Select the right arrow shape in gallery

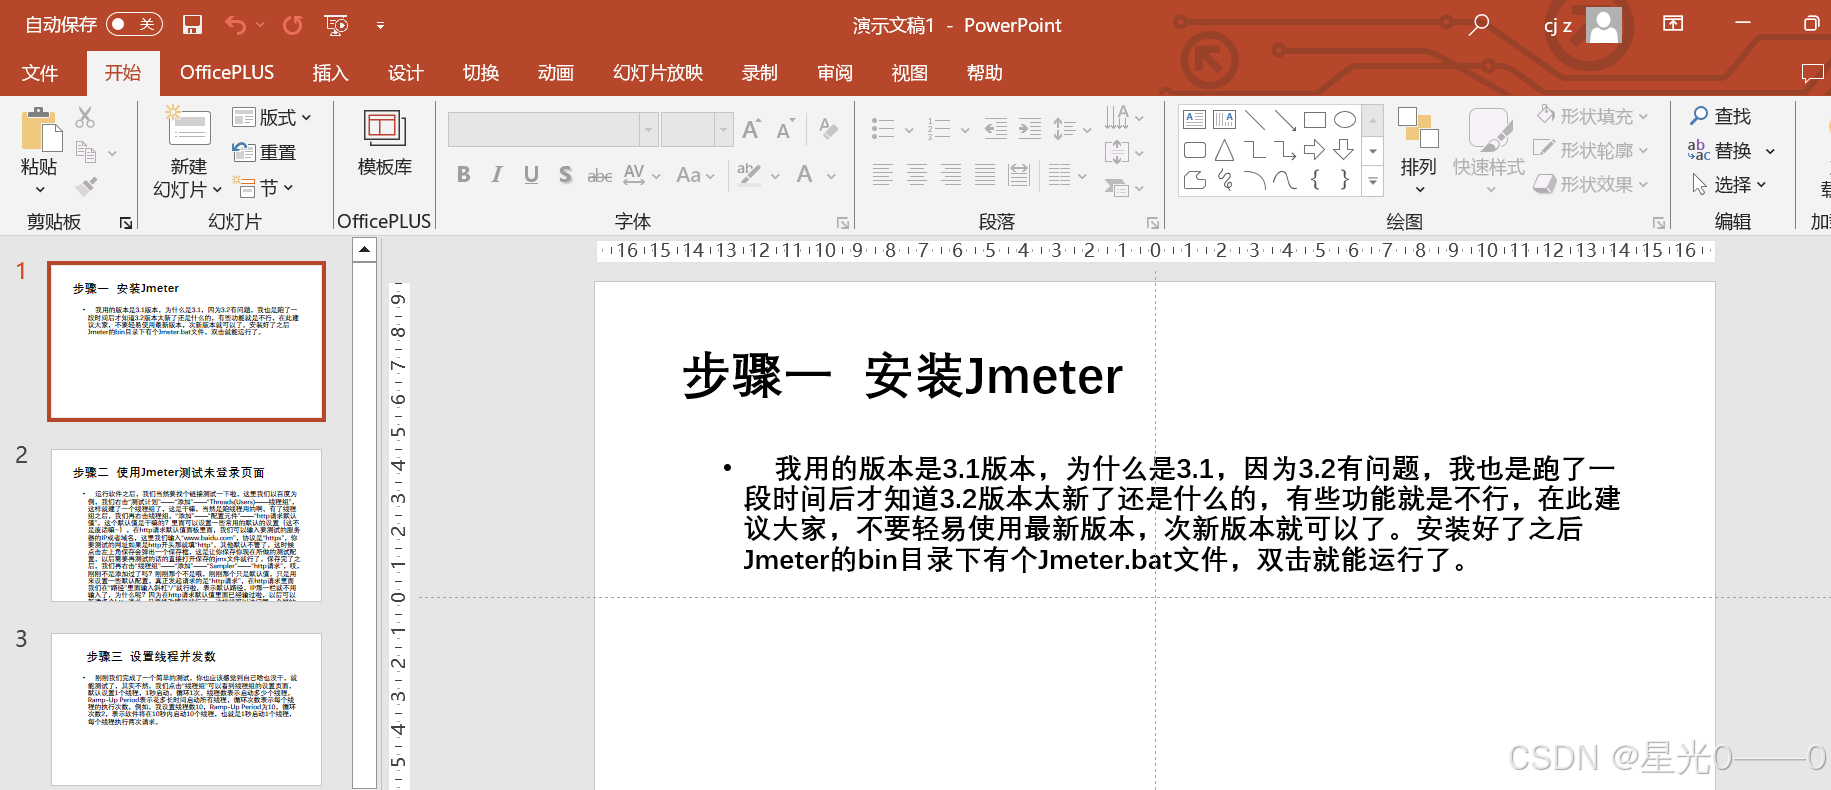tap(1314, 150)
